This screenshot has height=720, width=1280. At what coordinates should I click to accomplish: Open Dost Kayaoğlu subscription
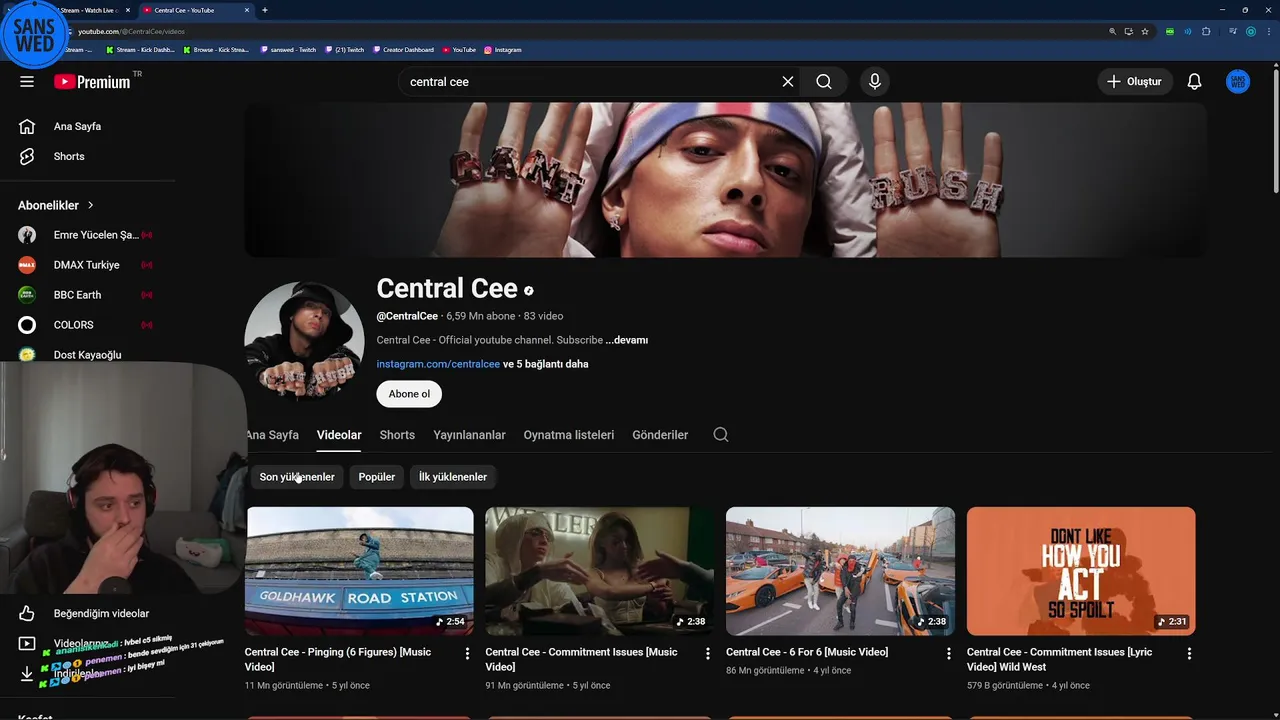point(88,354)
